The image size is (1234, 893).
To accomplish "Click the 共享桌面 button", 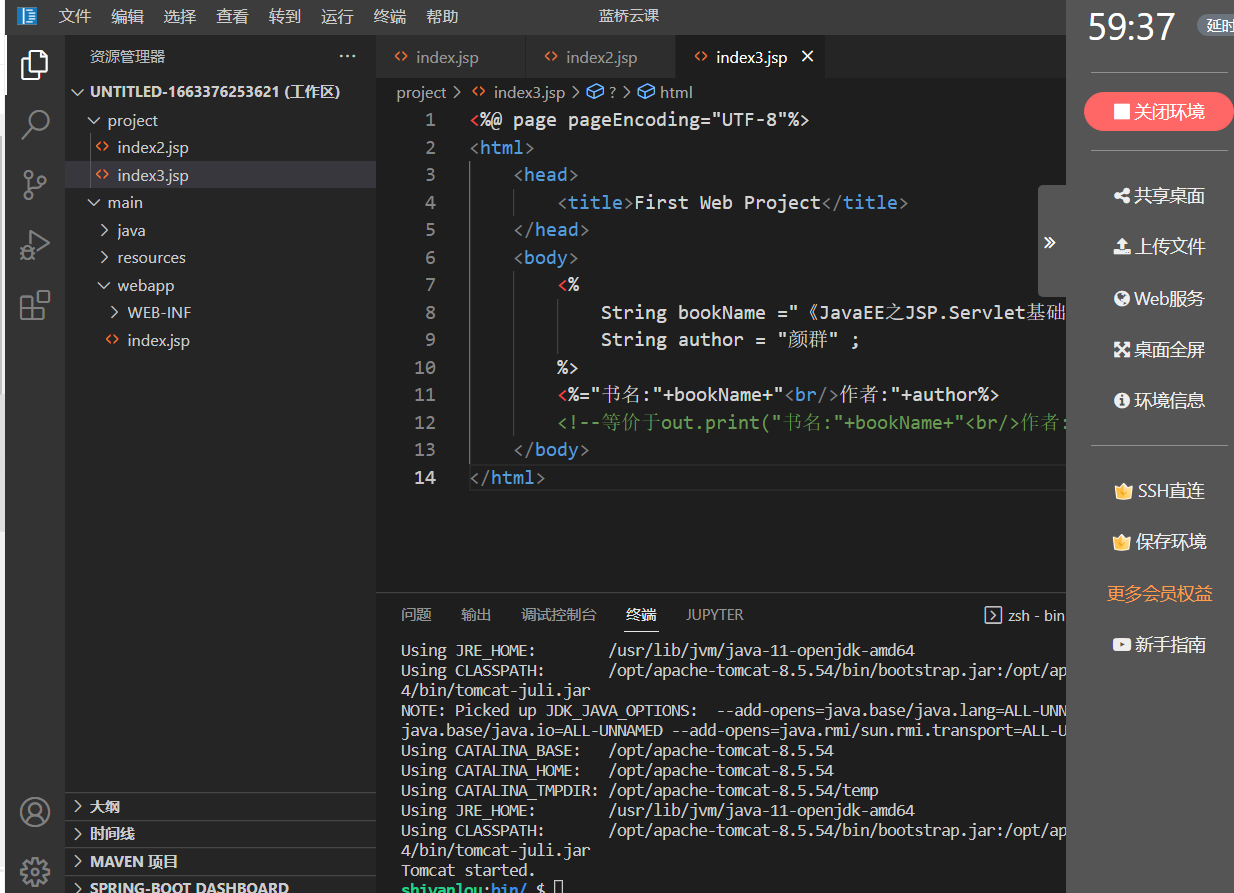I will click(x=1158, y=196).
